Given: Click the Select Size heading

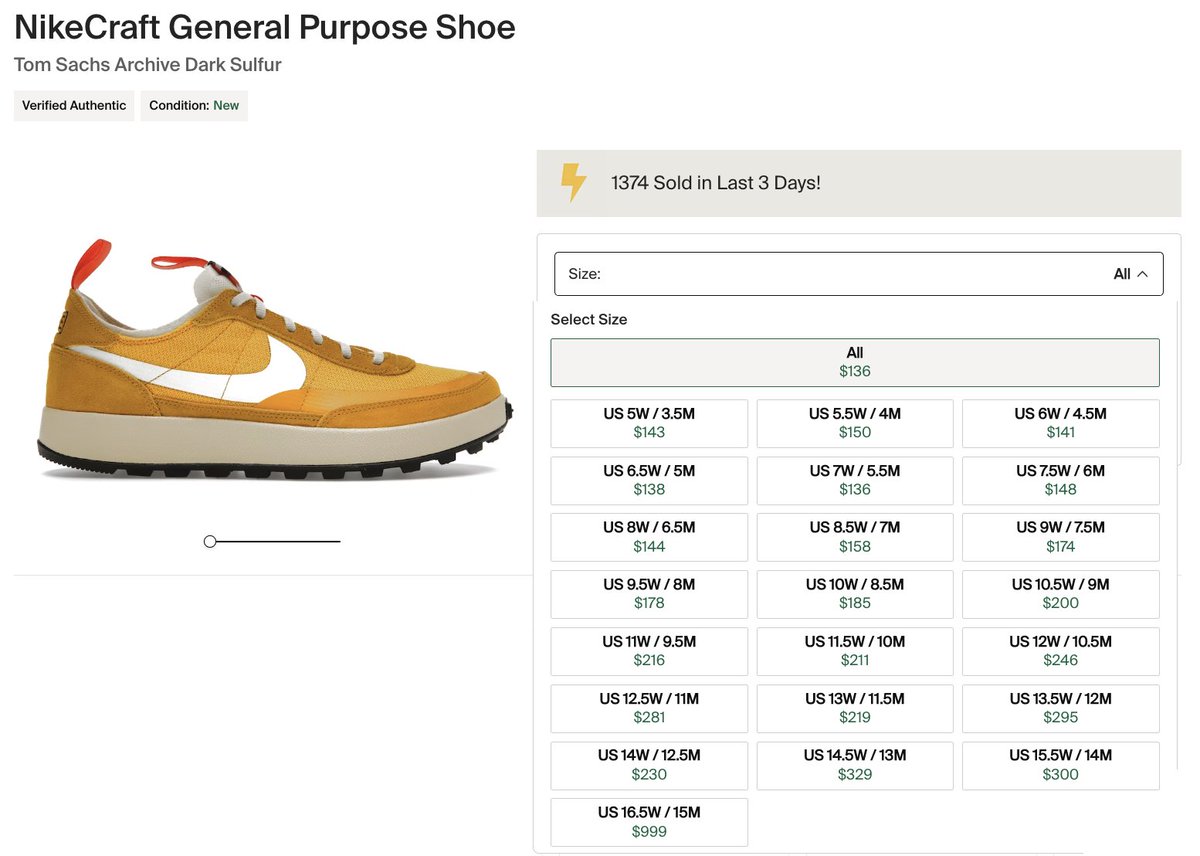Looking at the screenshot, I should tap(589, 320).
